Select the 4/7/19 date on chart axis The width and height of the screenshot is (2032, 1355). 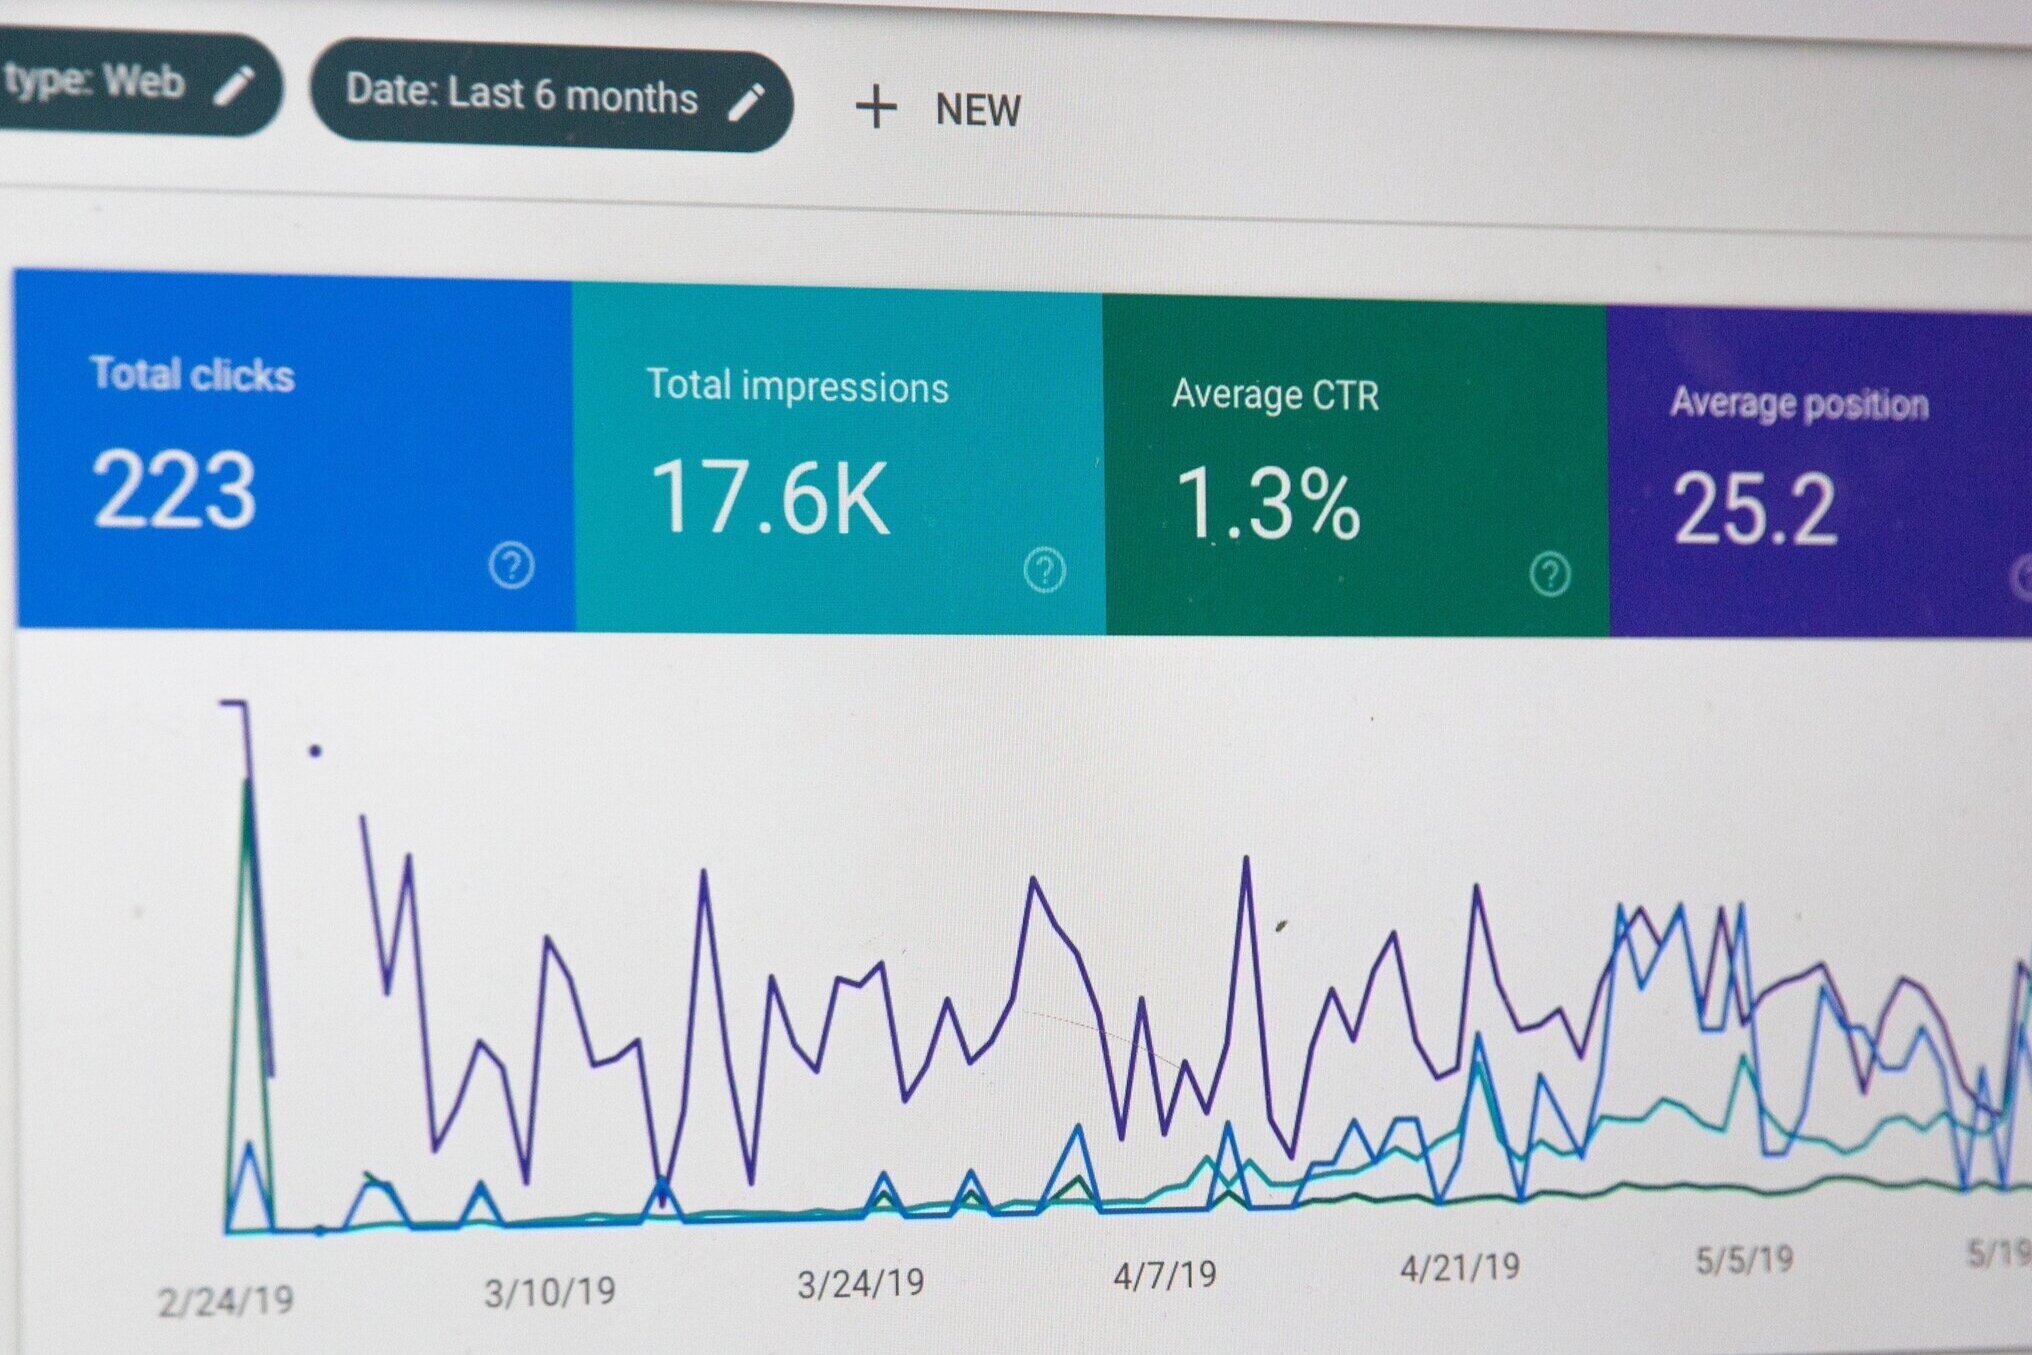(1164, 1275)
